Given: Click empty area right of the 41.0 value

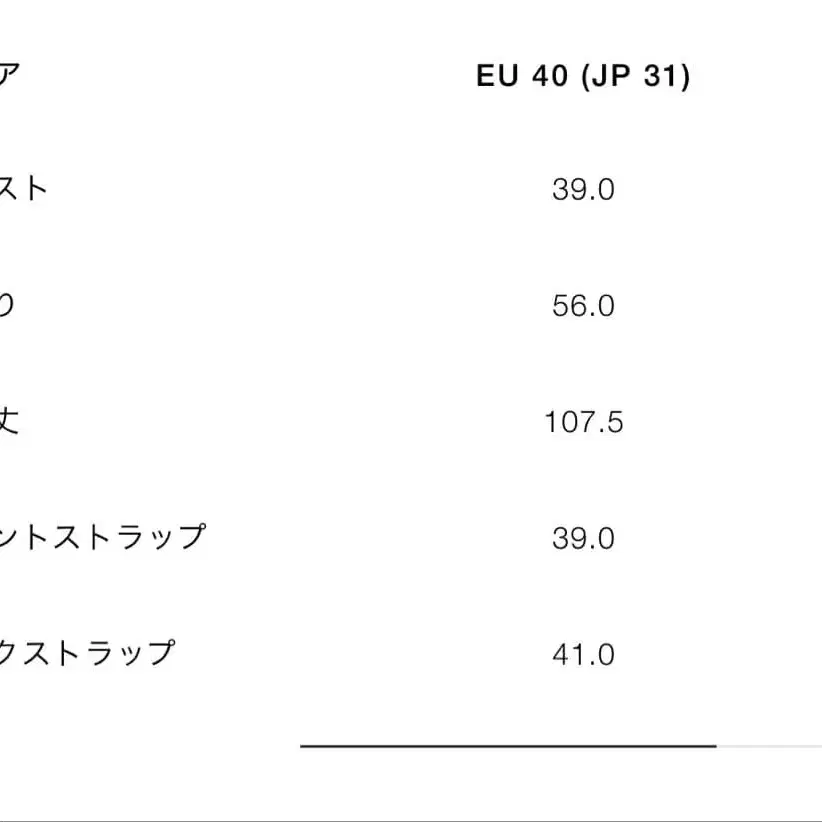Looking at the screenshot, I should point(720,655).
